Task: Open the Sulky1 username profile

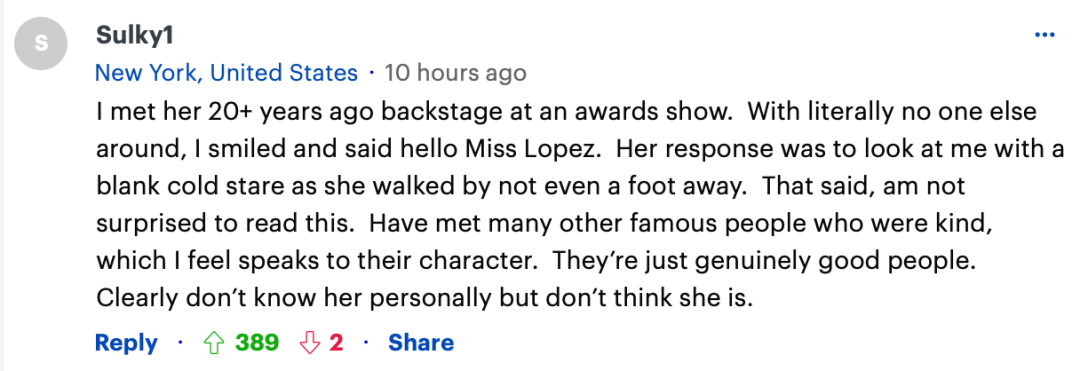Action: tap(134, 36)
